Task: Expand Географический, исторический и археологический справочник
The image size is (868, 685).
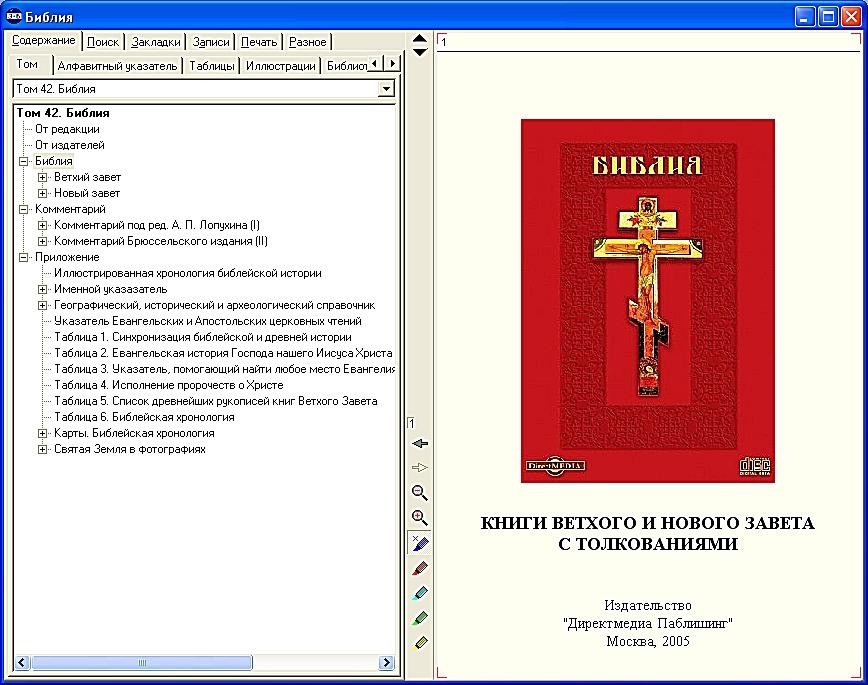Action: [43, 305]
